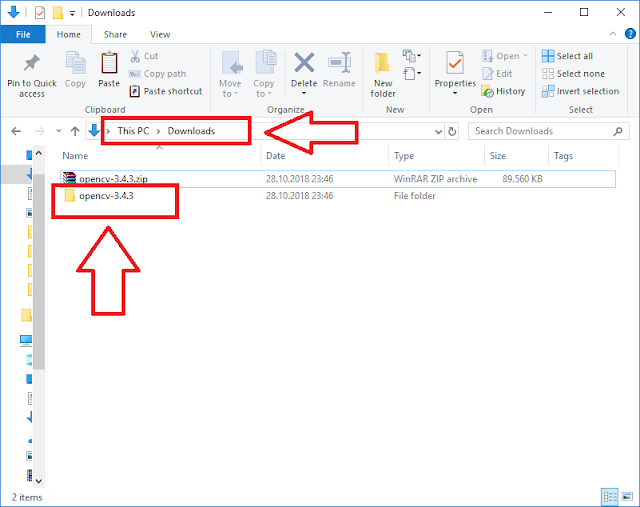The image size is (640, 507).
Task: Pin to Quick access
Action: point(32,76)
